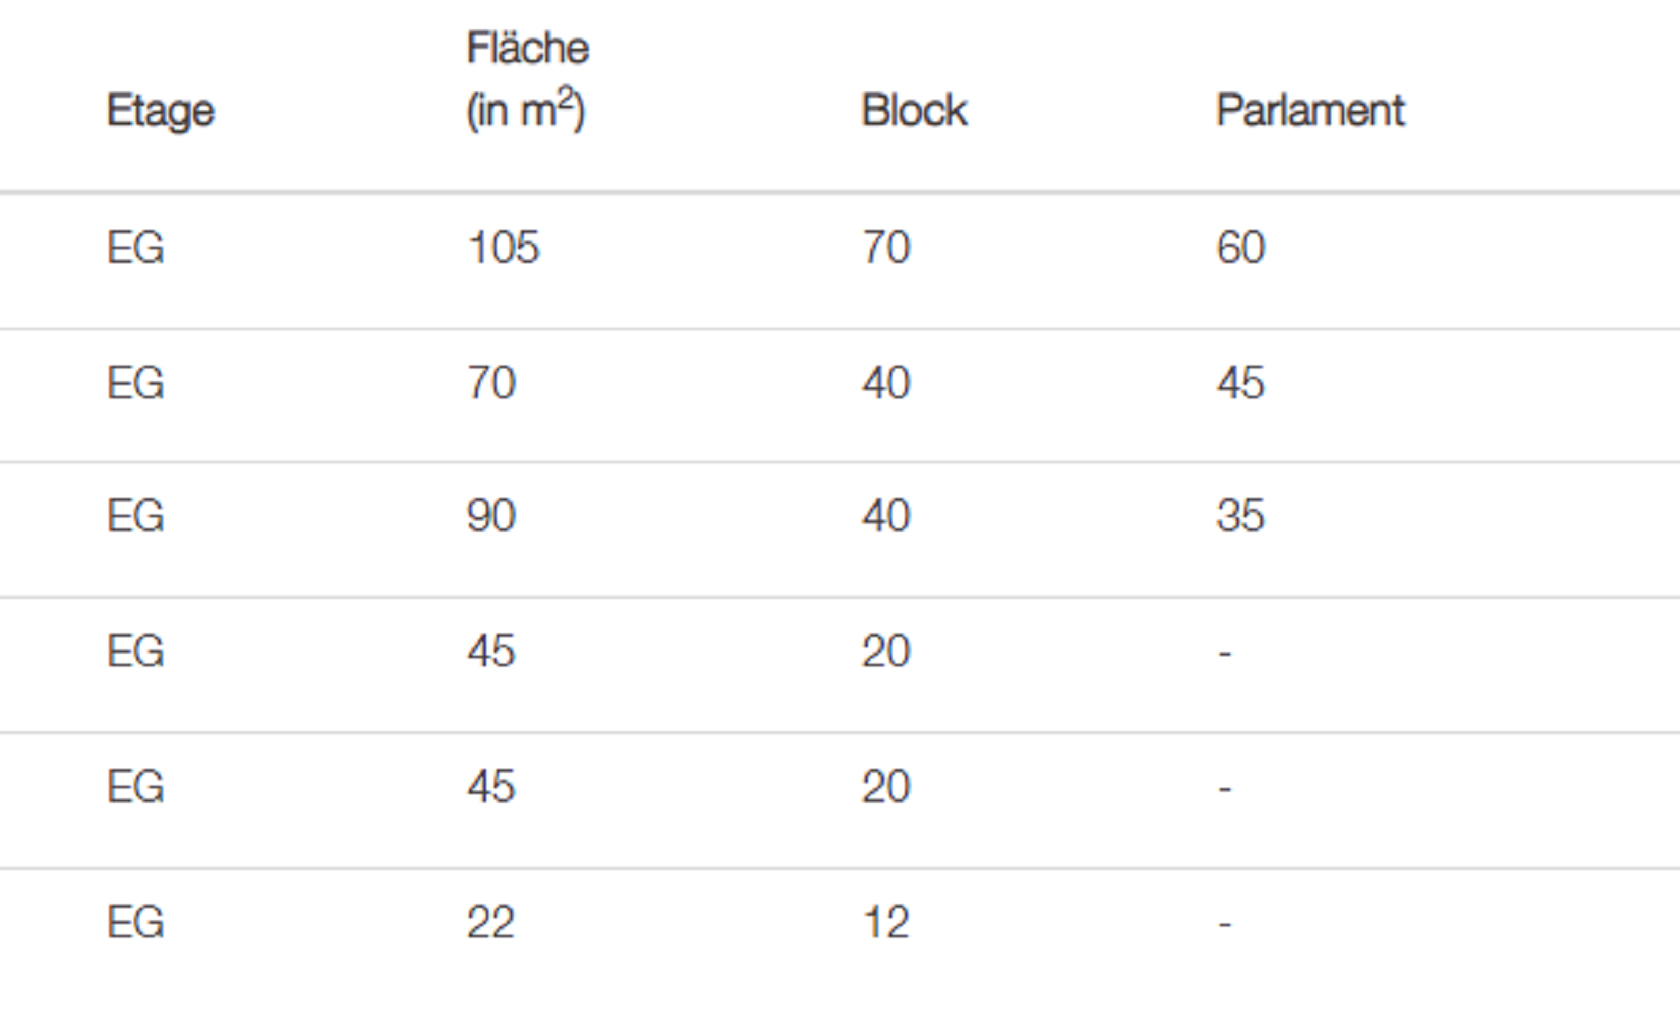The height and width of the screenshot is (1024, 1680).
Task: Select the Parlament cell showing 35
Action: [1241, 517]
